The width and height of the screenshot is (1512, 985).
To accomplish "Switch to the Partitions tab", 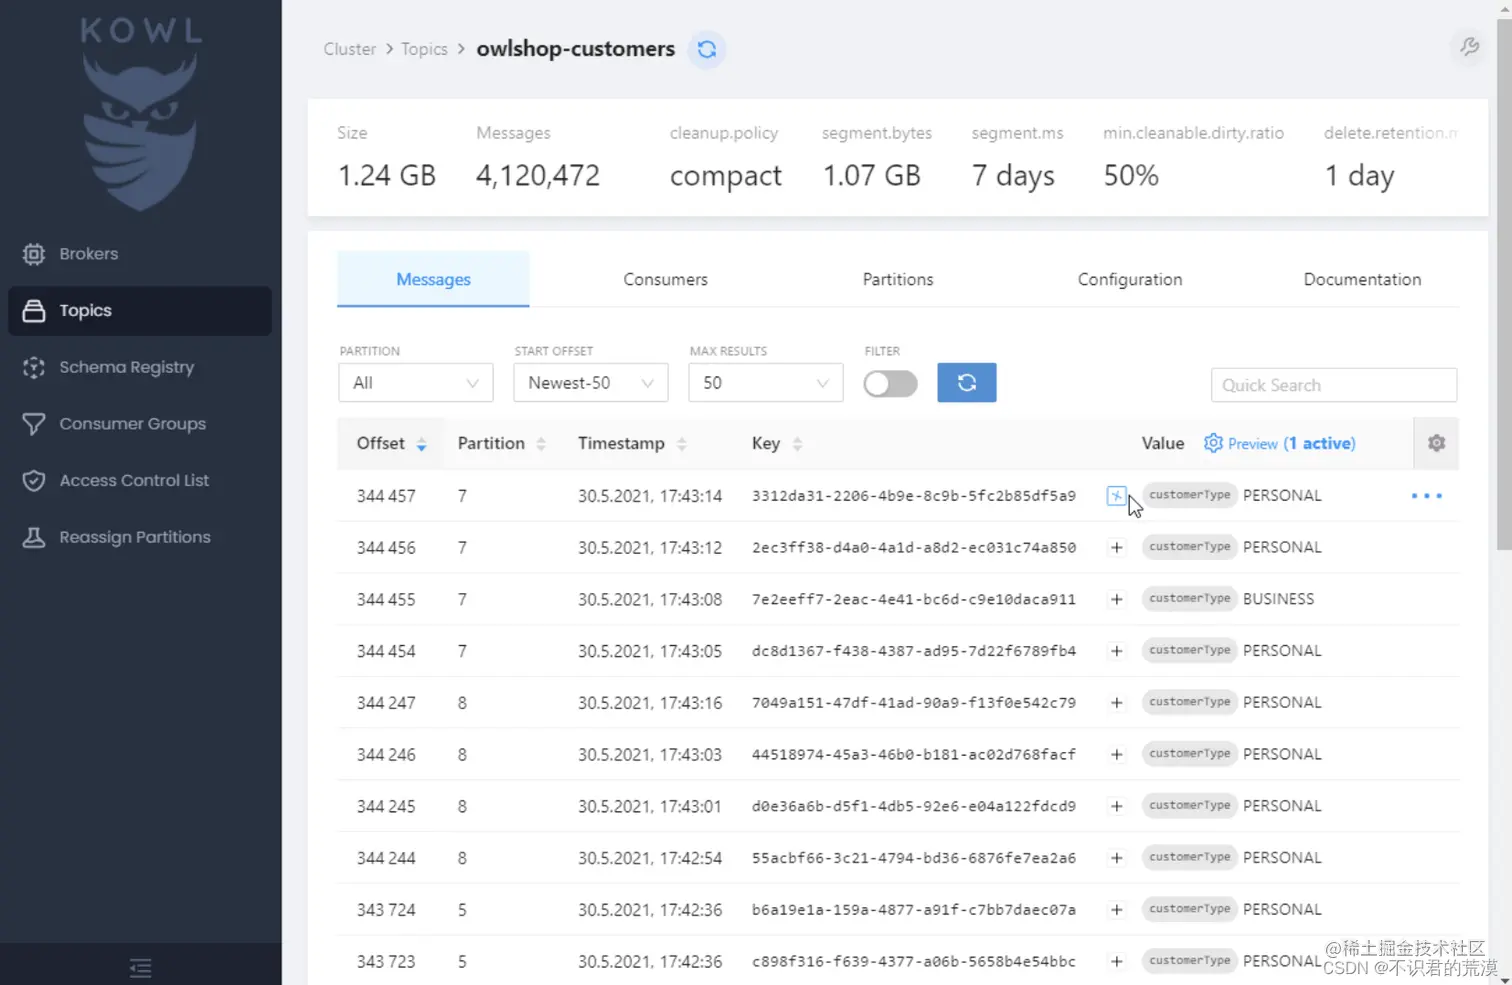I will pos(898,279).
